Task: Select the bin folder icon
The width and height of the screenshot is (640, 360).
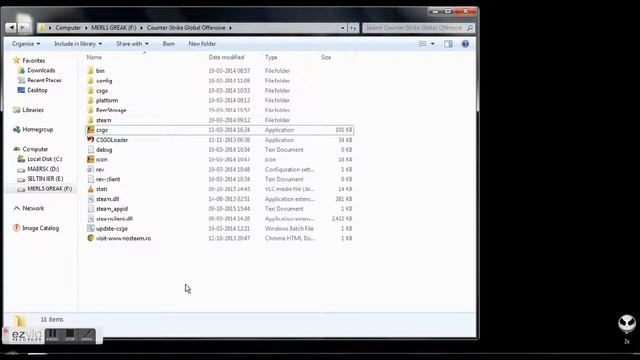Action: click(91, 71)
